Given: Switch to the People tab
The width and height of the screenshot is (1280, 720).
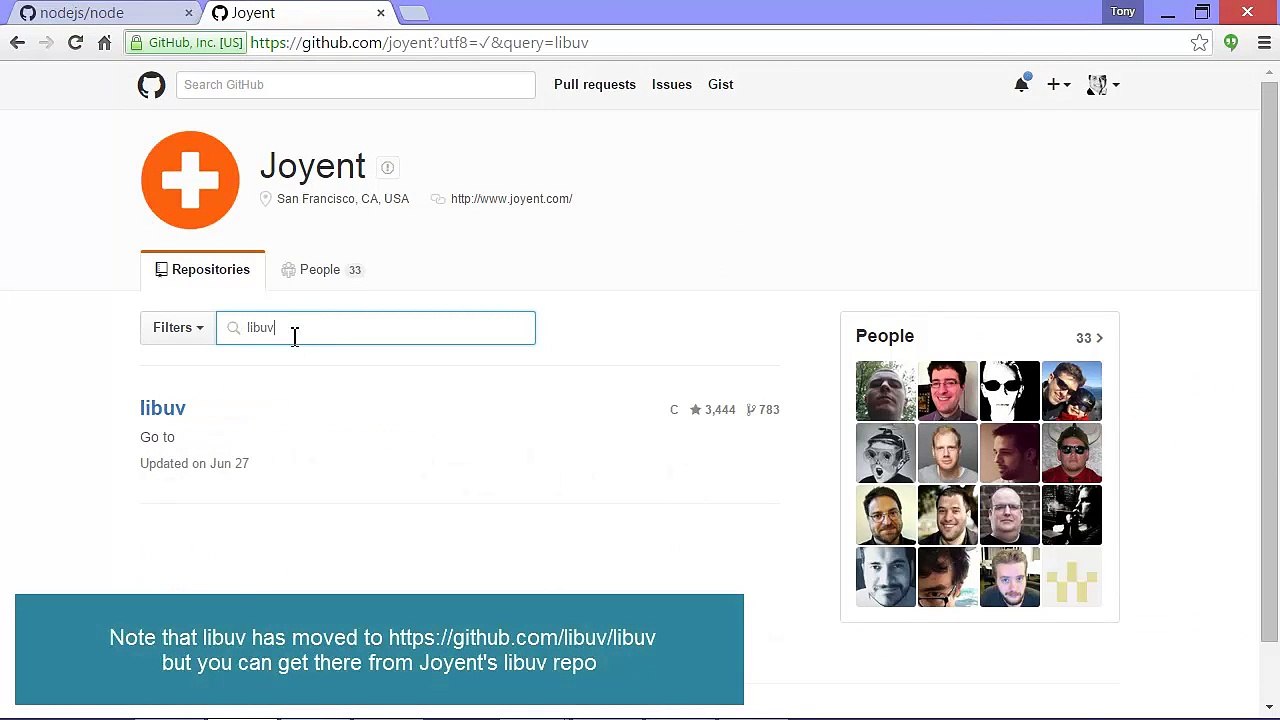Looking at the screenshot, I should pyautogui.click(x=321, y=270).
